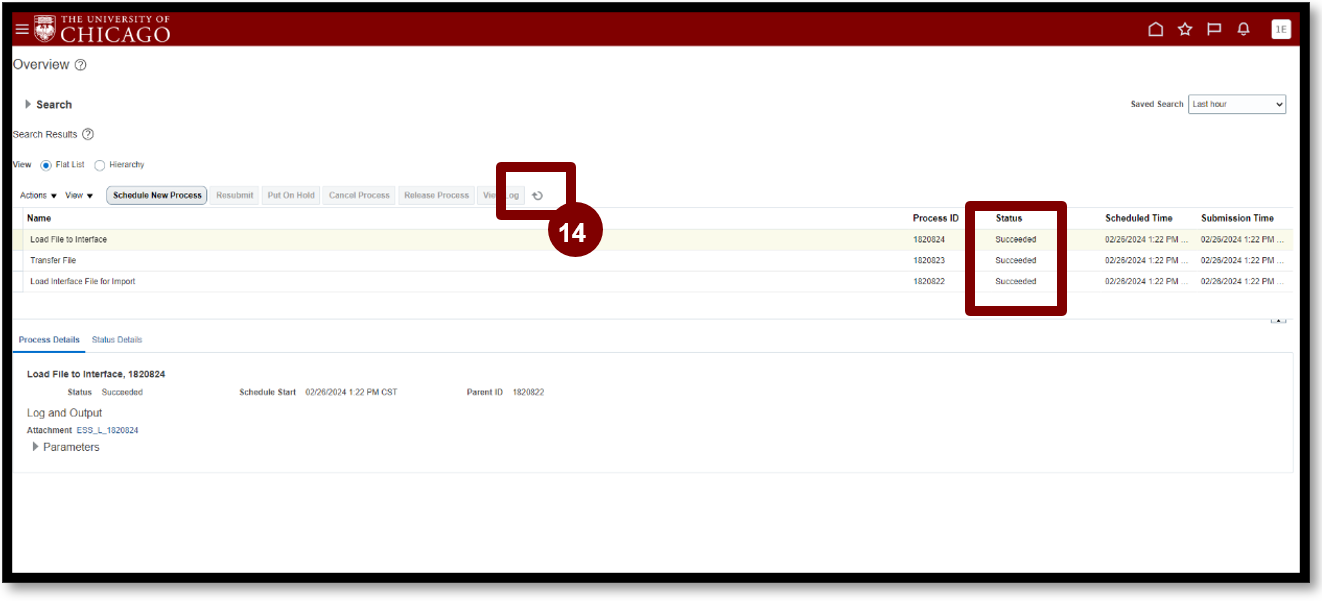Switch to the Status Details tab
1322x601 pixels.
(117, 340)
